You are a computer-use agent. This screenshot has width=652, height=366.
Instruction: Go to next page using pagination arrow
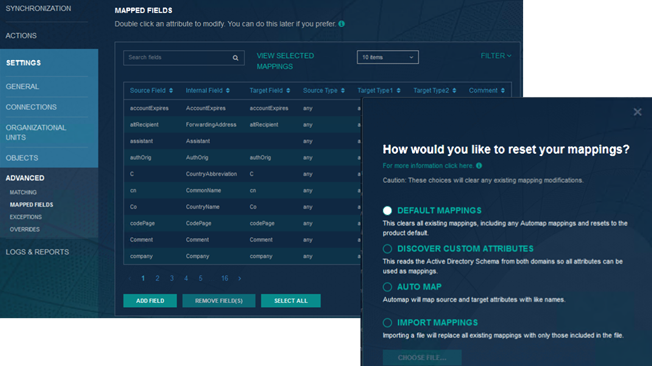click(240, 279)
